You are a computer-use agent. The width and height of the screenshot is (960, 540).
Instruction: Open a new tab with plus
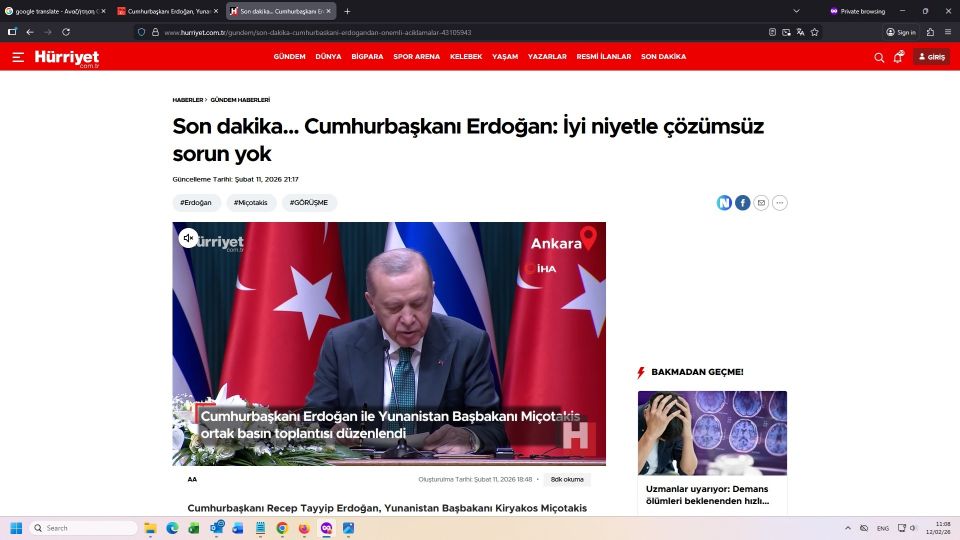[347, 11]
